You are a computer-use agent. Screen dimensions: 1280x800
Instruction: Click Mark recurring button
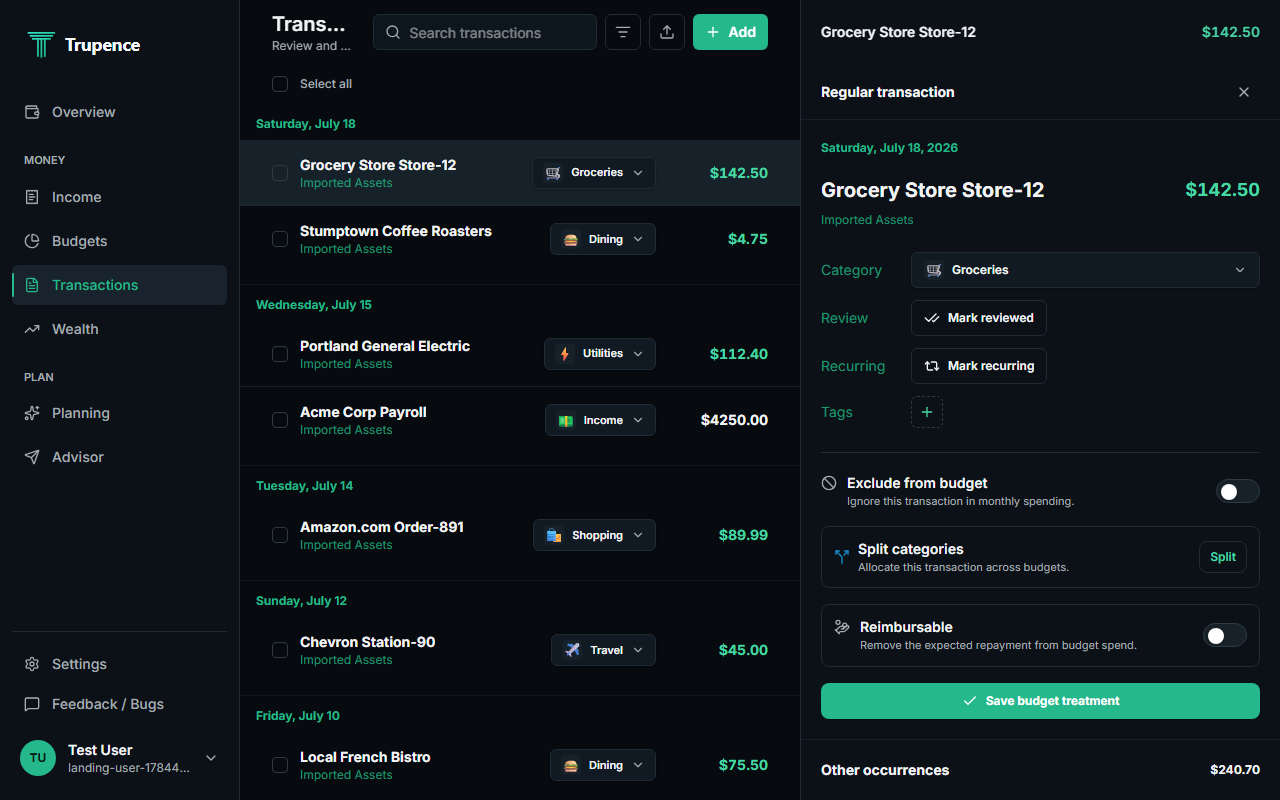point(979,366)
